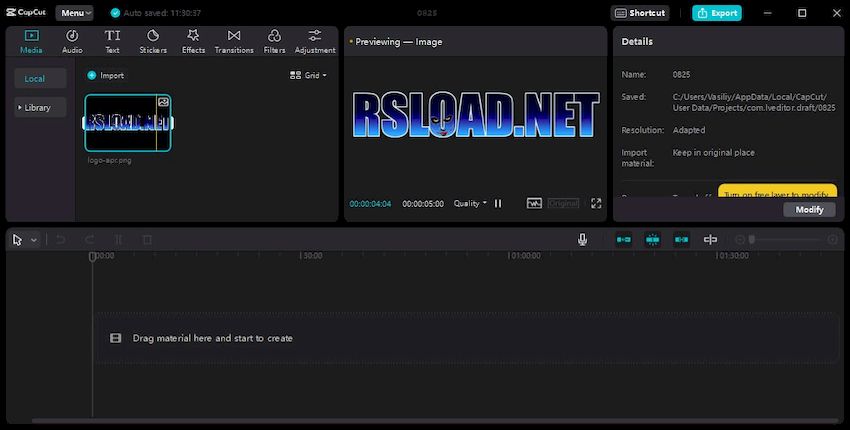Viewport: 850px width, 430px height.
Task: Click the timeline playhead handle
Action: point(92,256)
